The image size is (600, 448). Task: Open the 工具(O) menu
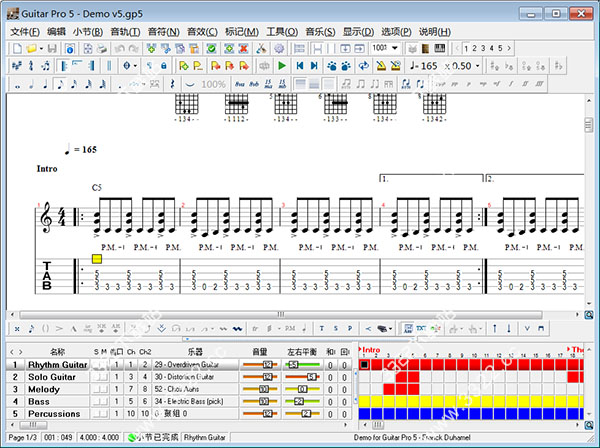pyautogui.click(x=282, y=32)
